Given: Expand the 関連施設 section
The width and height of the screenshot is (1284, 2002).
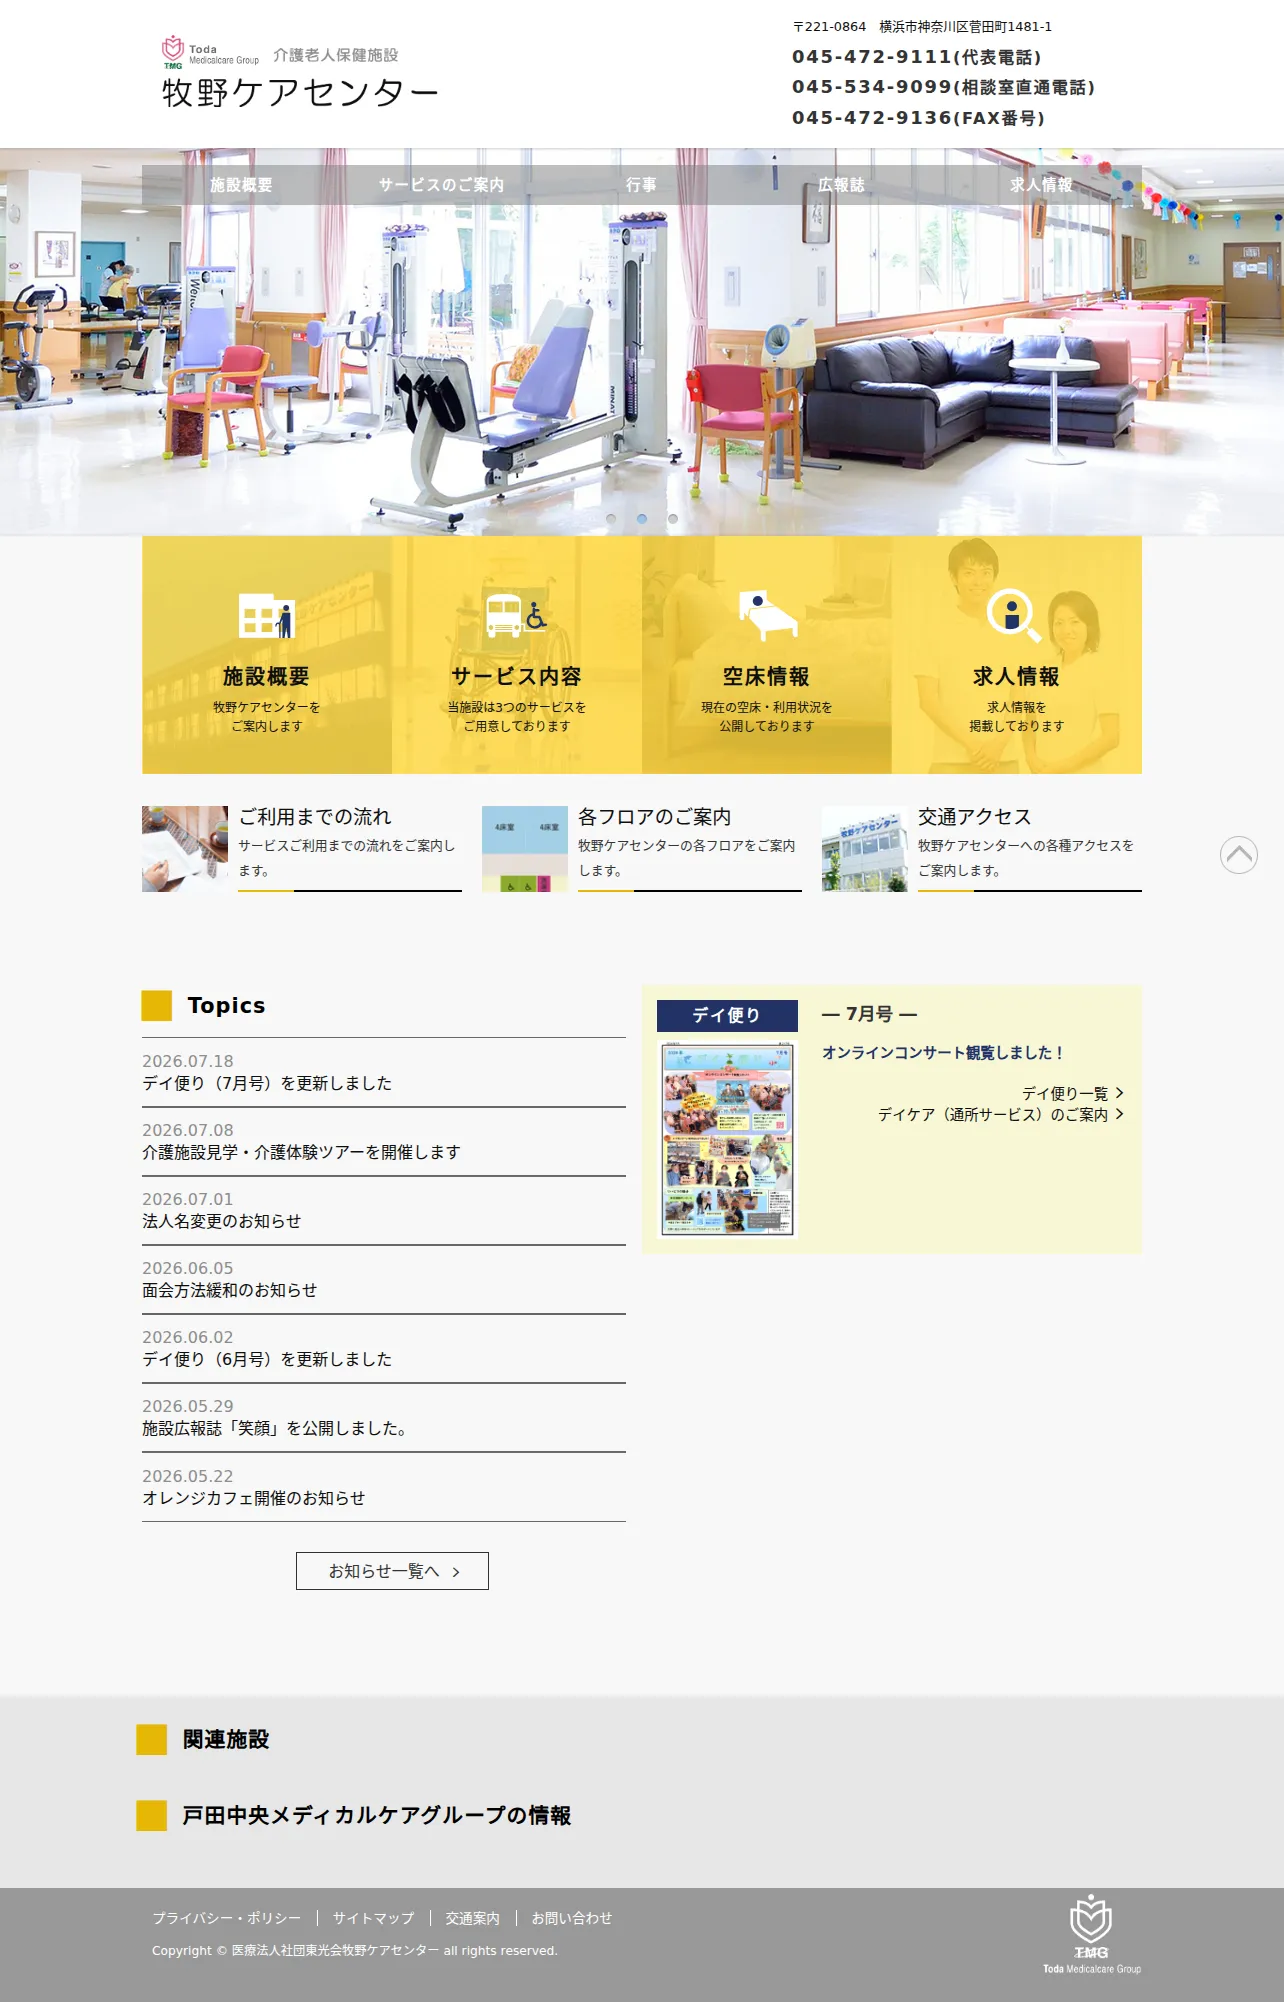Looking at the screenshot, I should coord(226,1740).
